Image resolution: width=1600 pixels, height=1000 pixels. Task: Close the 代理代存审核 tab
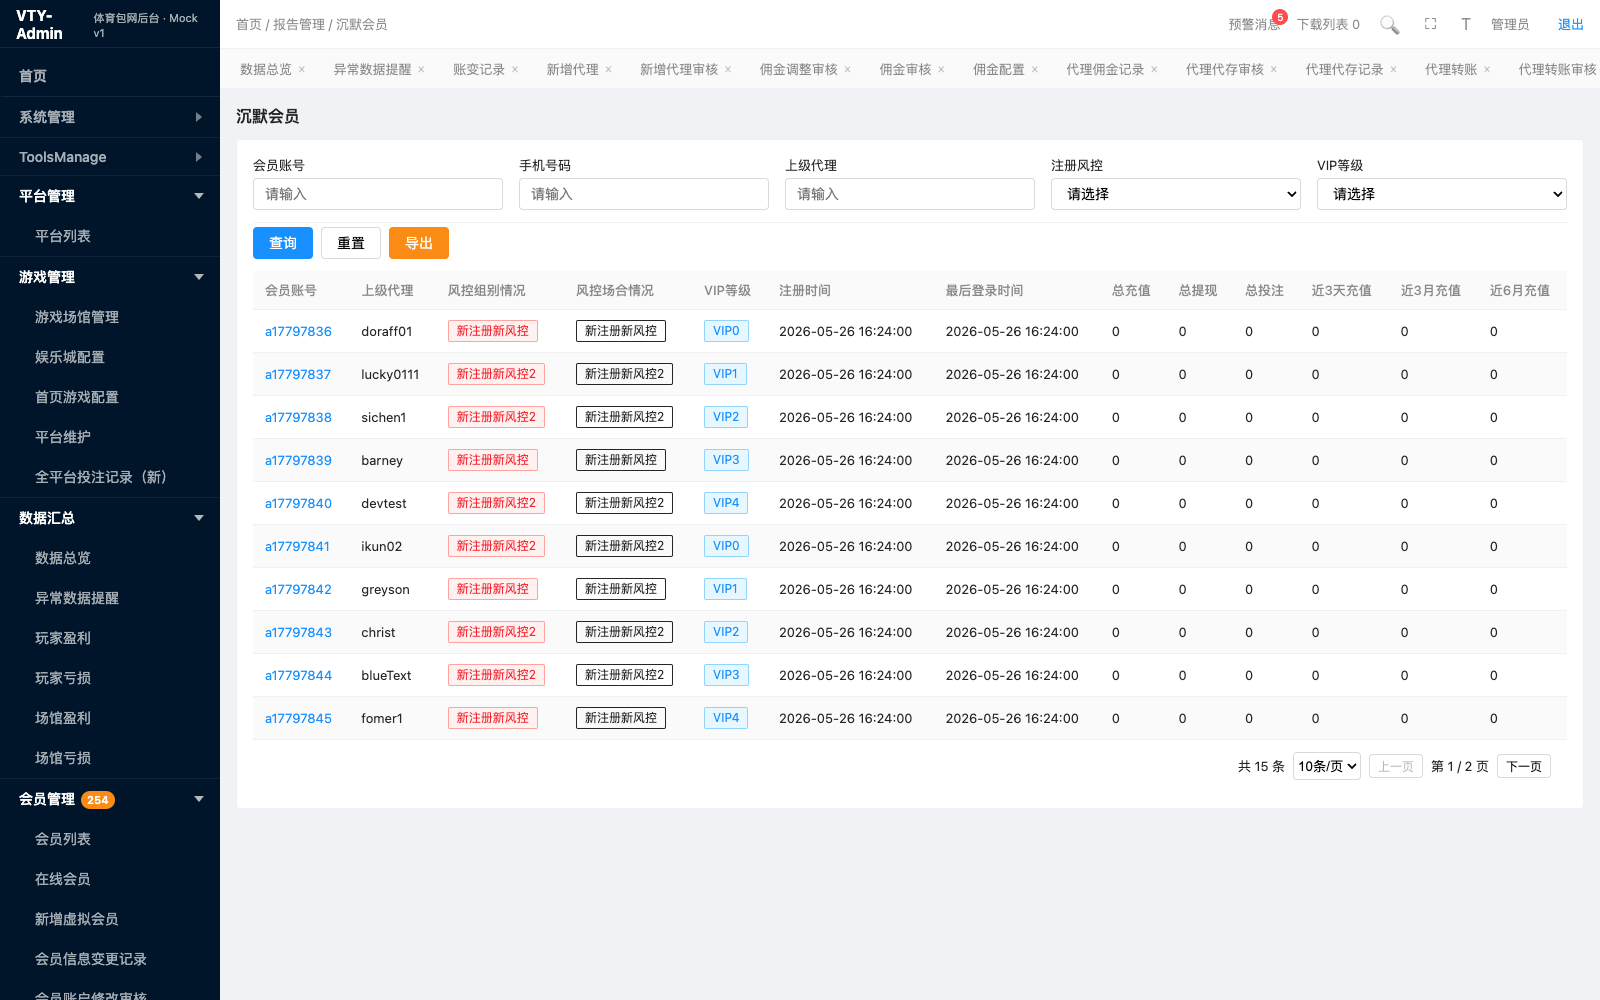[1274, 69]
